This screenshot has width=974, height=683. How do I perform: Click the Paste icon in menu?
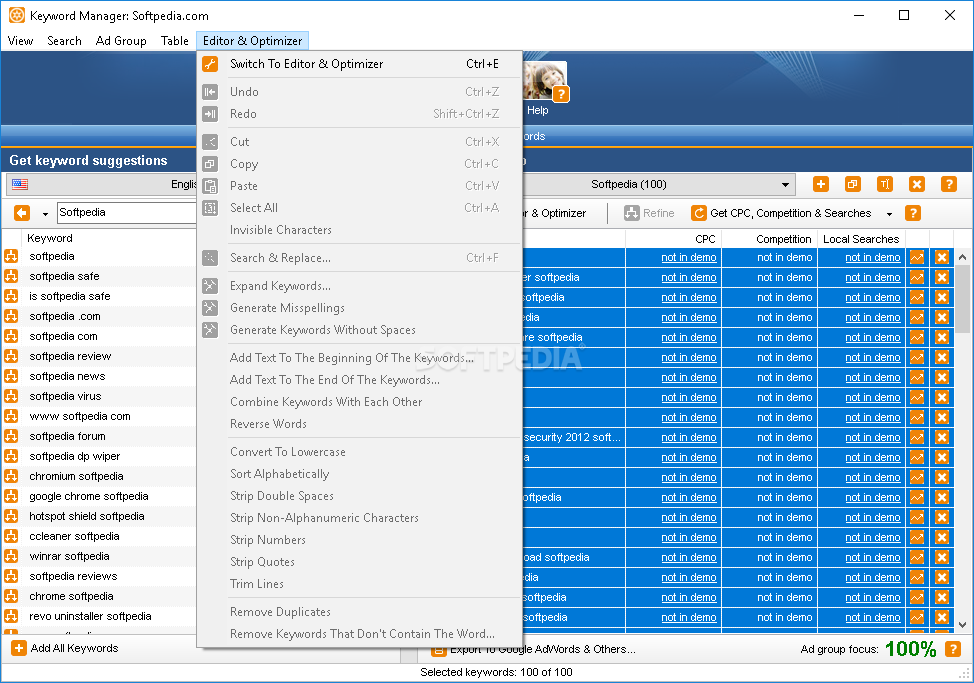[x=210, y=186]
